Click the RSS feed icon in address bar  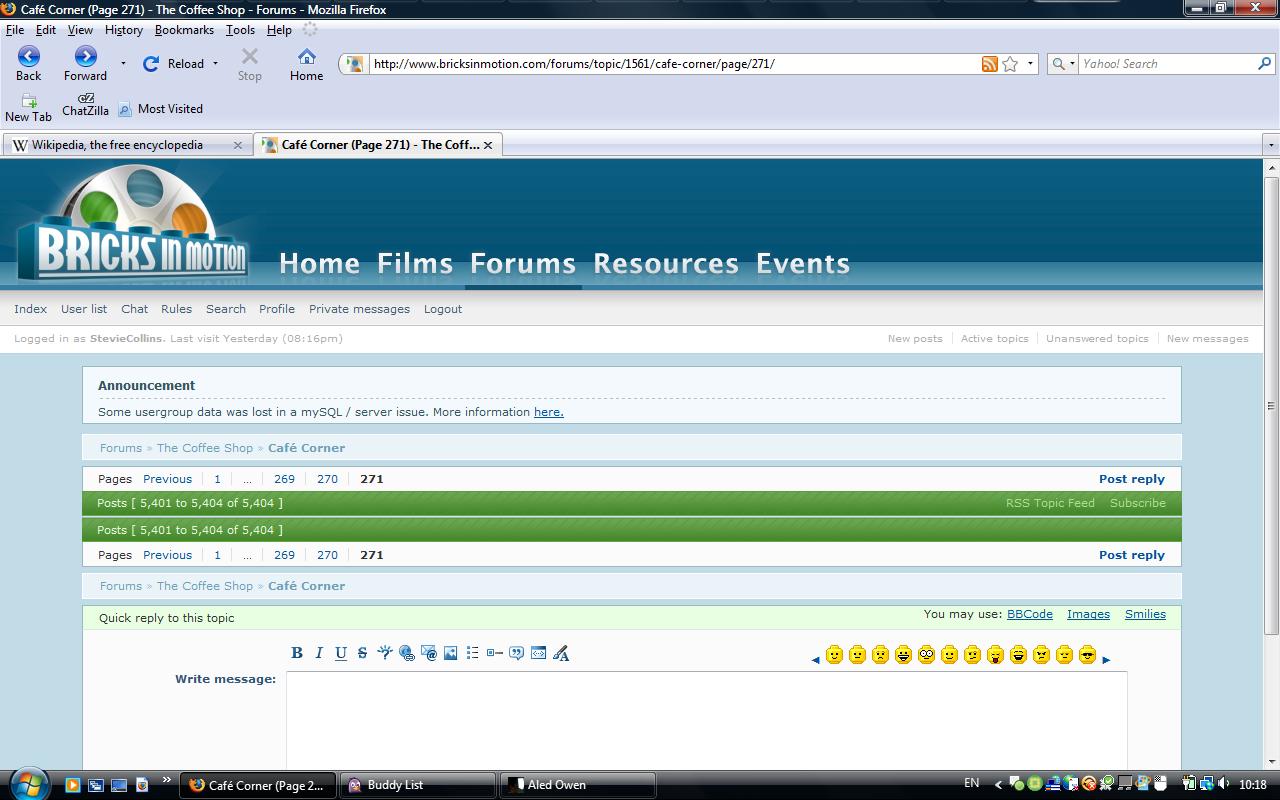[989, 64]
